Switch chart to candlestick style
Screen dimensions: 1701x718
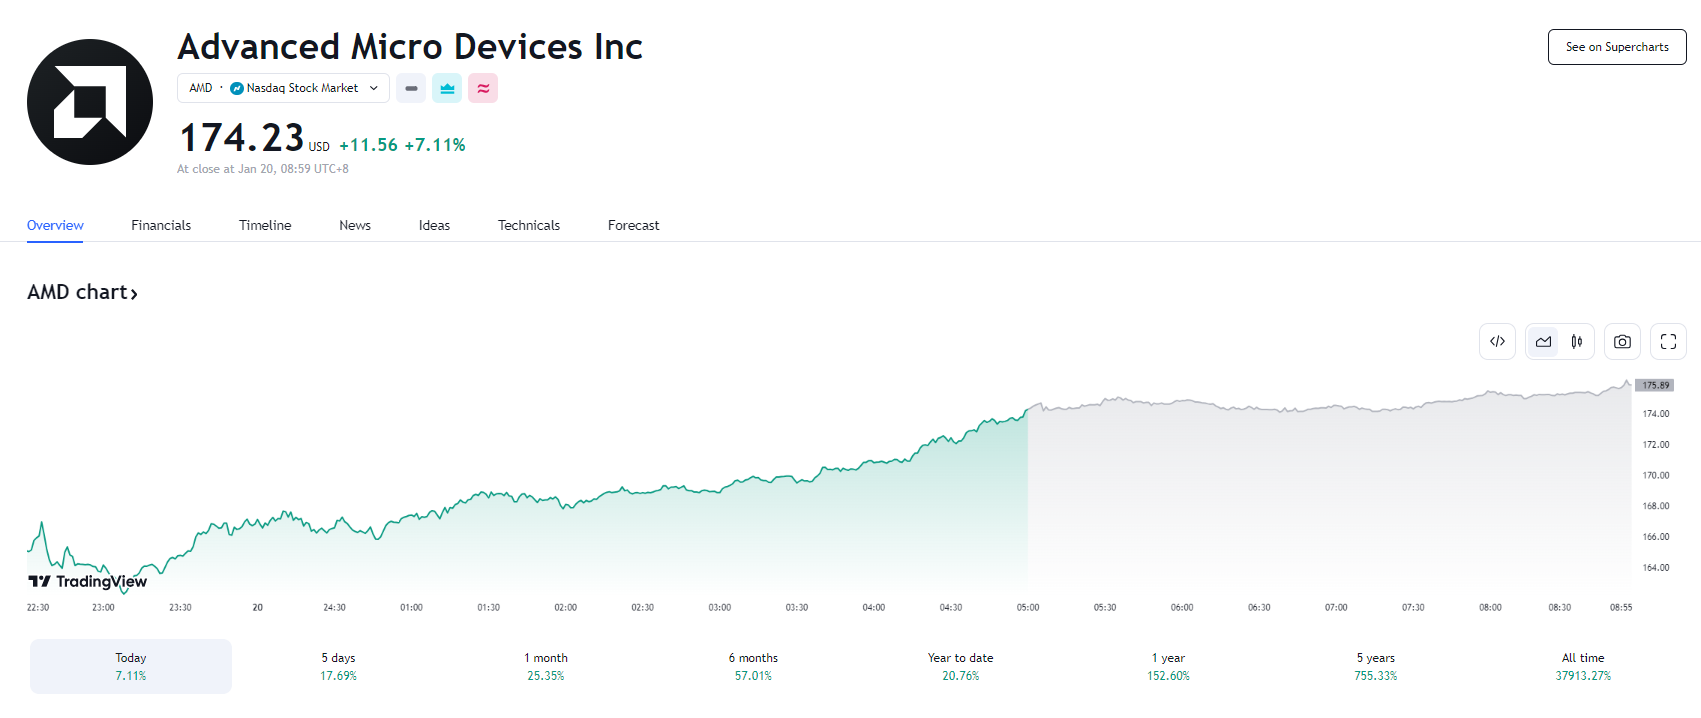tap(1577, 341)
